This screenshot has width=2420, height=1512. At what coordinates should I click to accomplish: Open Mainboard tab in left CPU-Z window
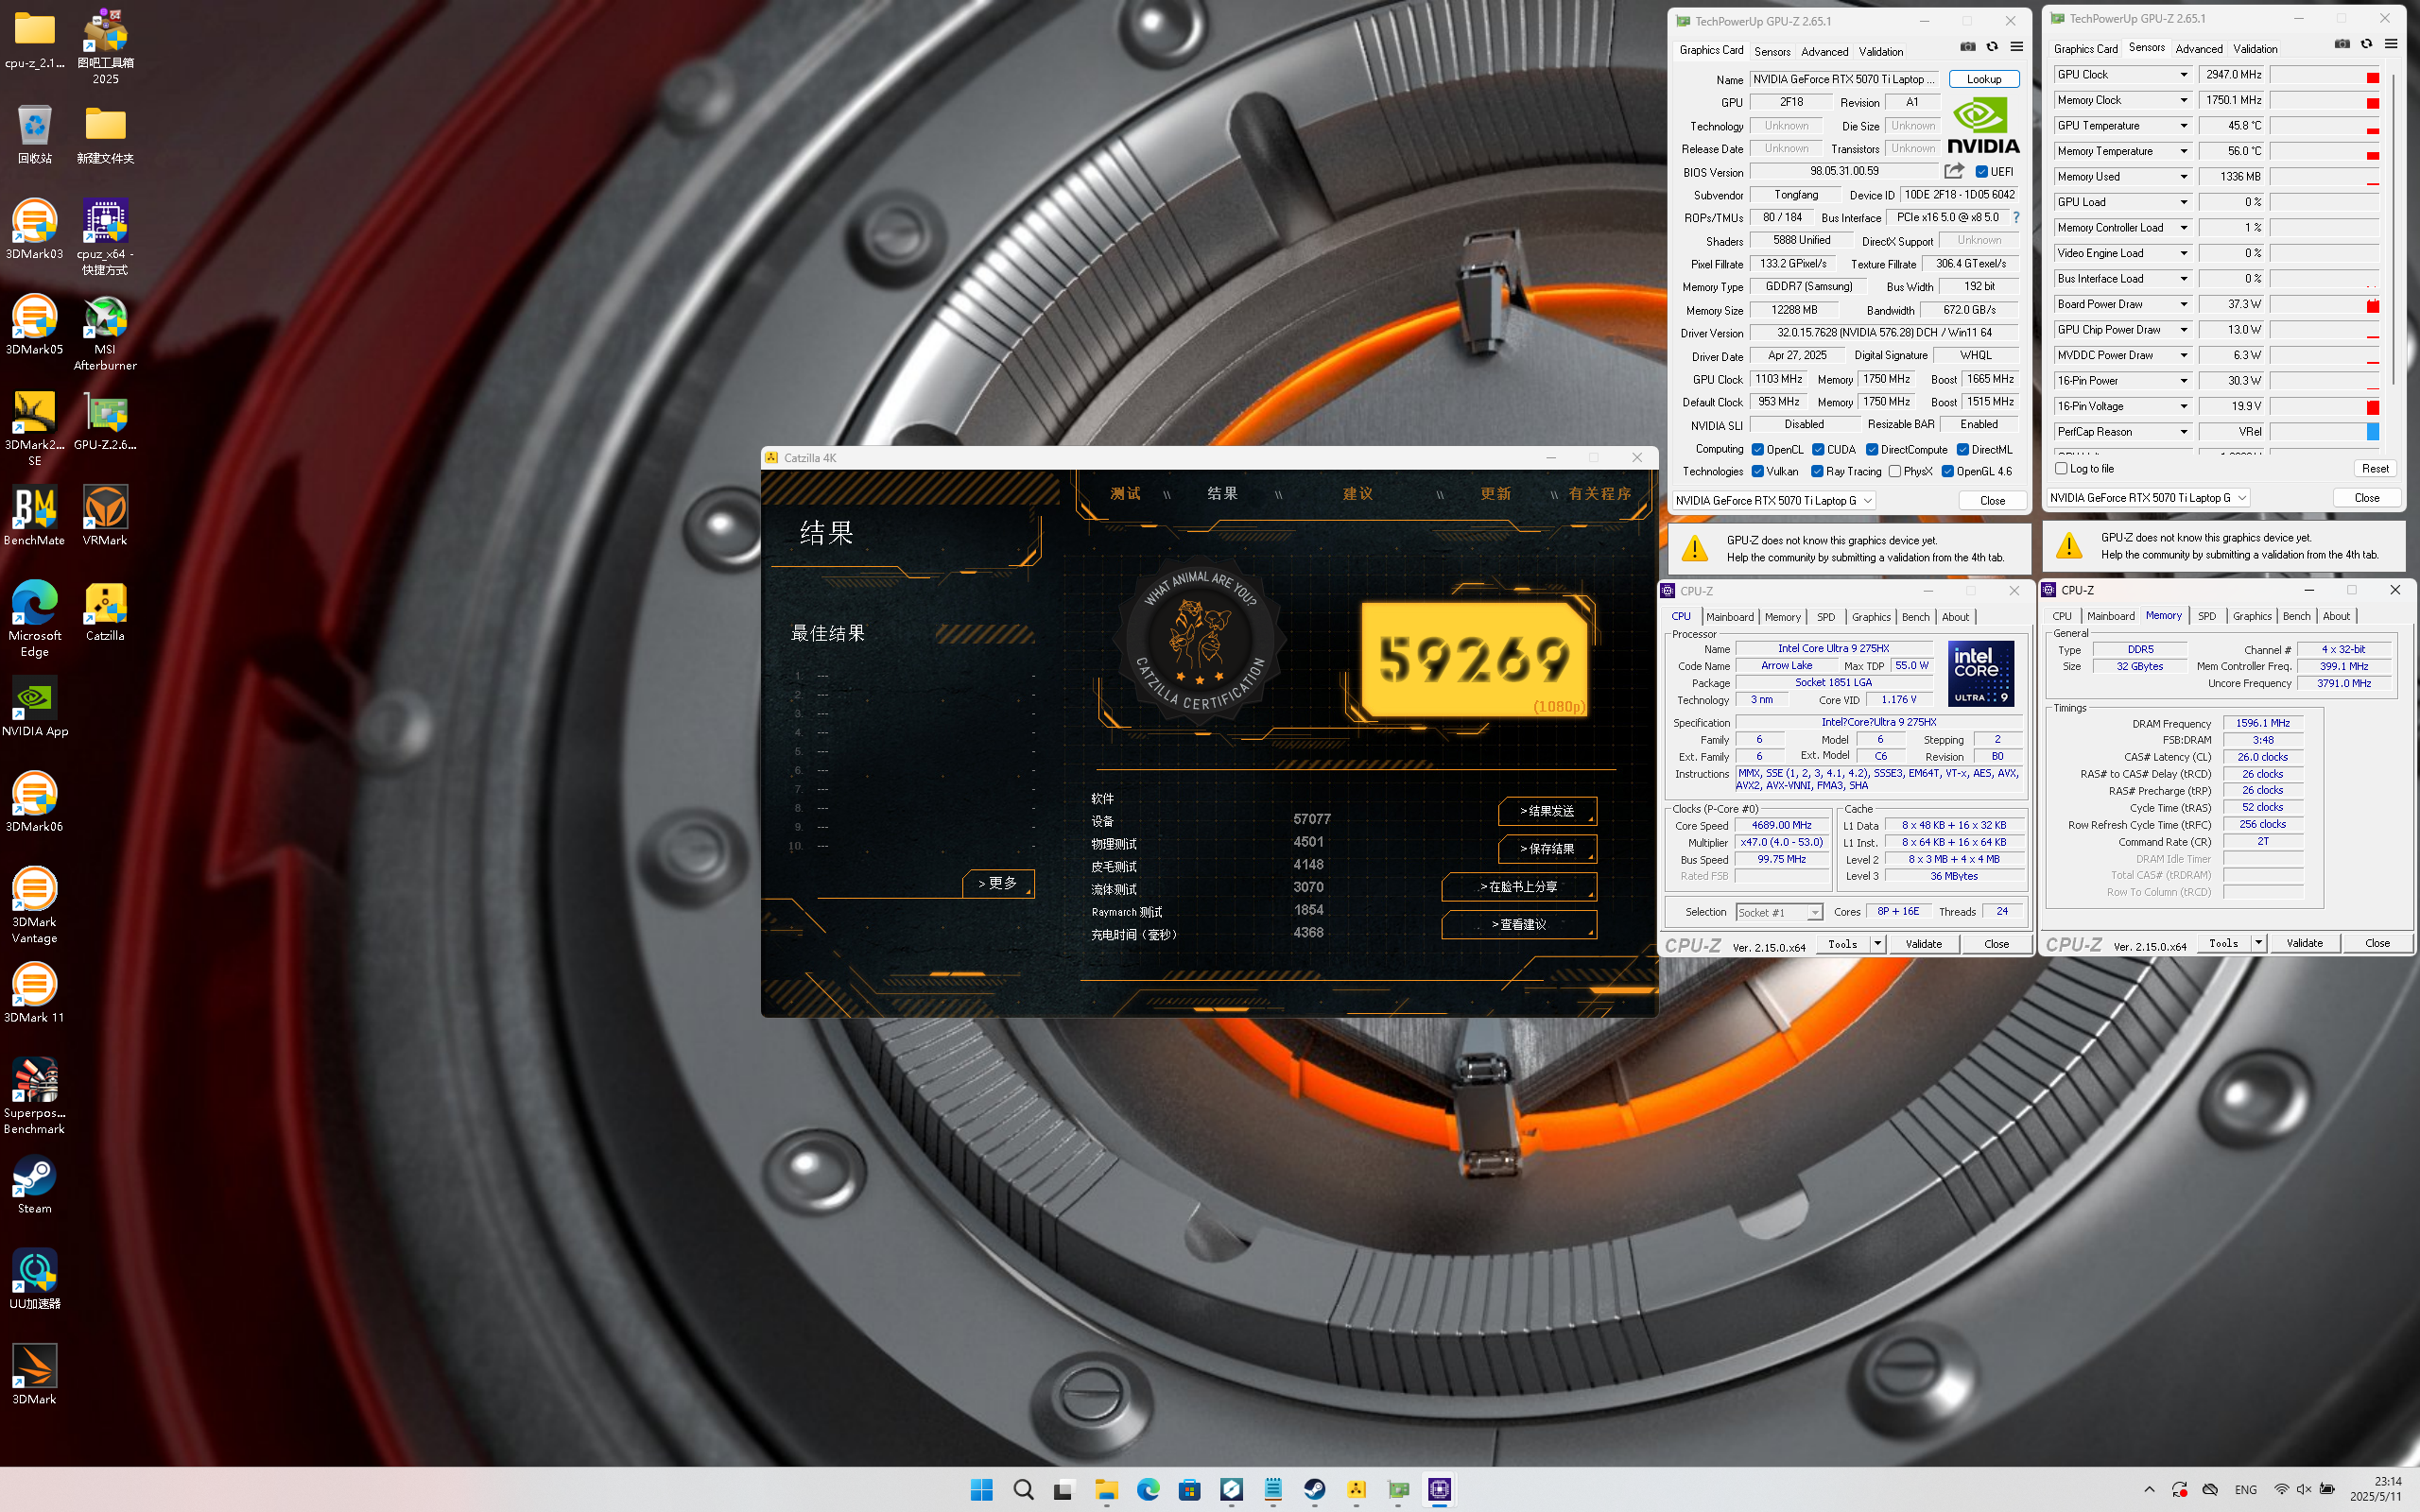point(1730,617)
